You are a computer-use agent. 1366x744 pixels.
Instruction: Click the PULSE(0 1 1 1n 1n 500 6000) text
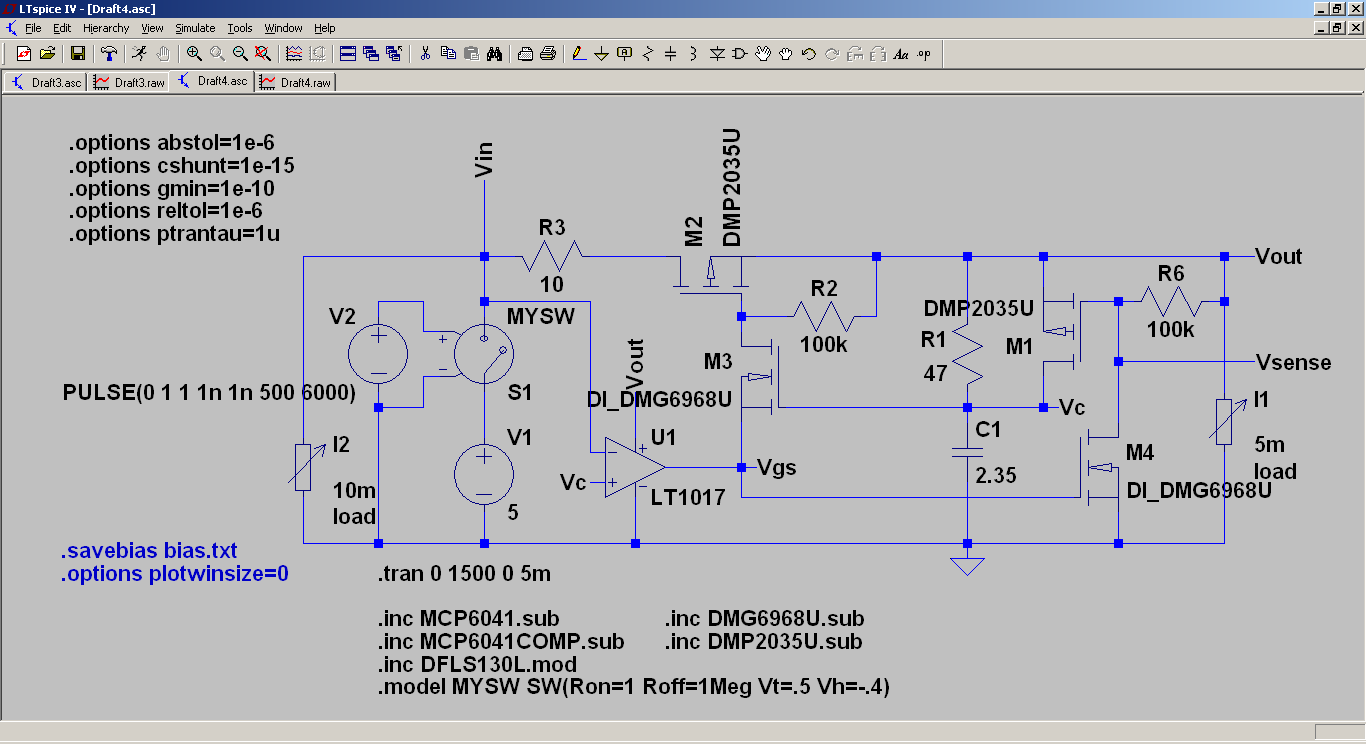(x=209, y=393)
